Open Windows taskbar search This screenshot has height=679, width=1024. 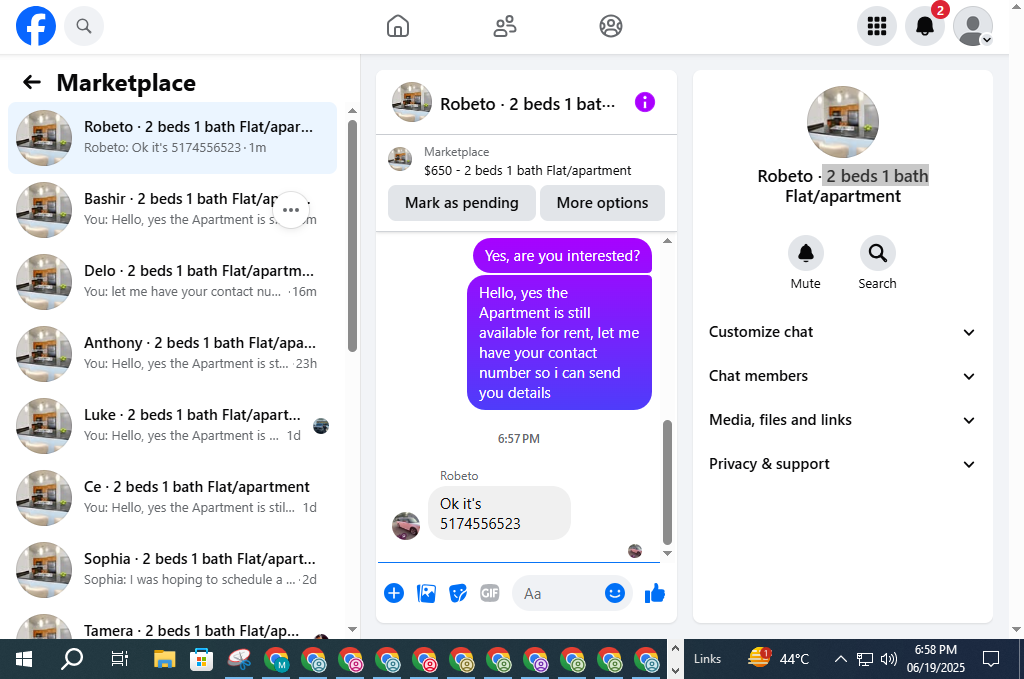coord(72,659)
